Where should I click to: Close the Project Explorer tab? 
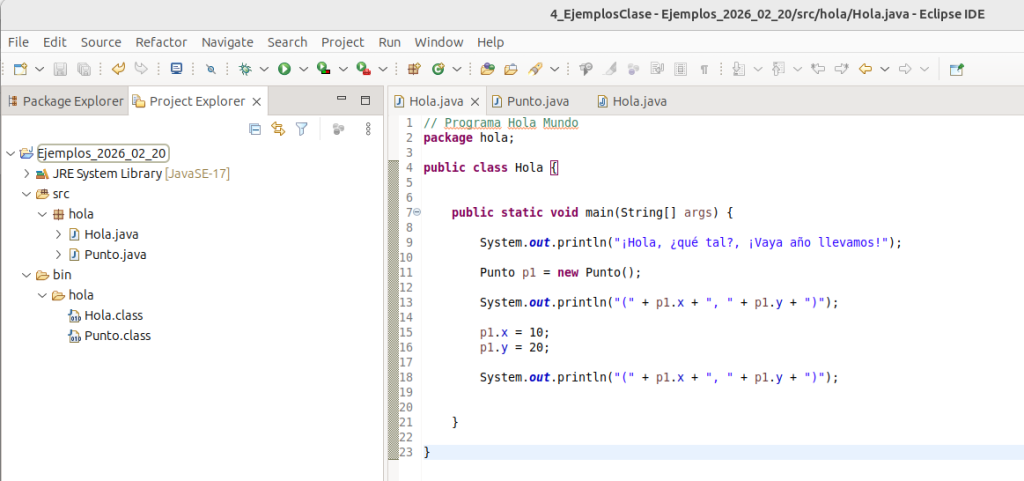point(256,102)
